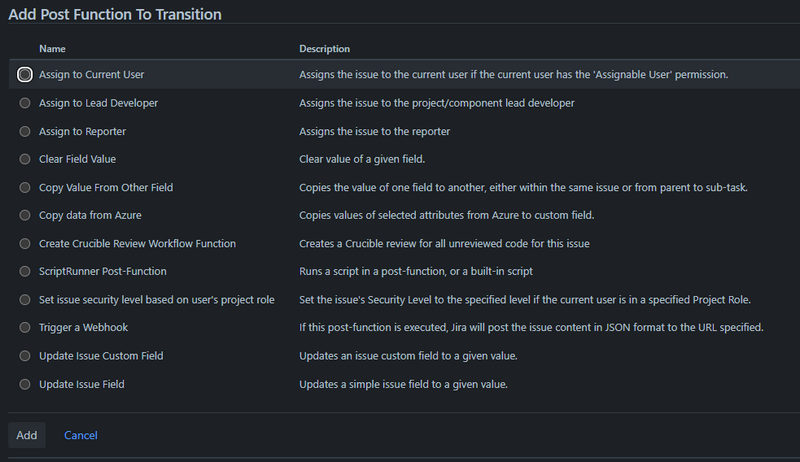Click the Add button
This screenshot has height=462, width=800.
(27, 435)
